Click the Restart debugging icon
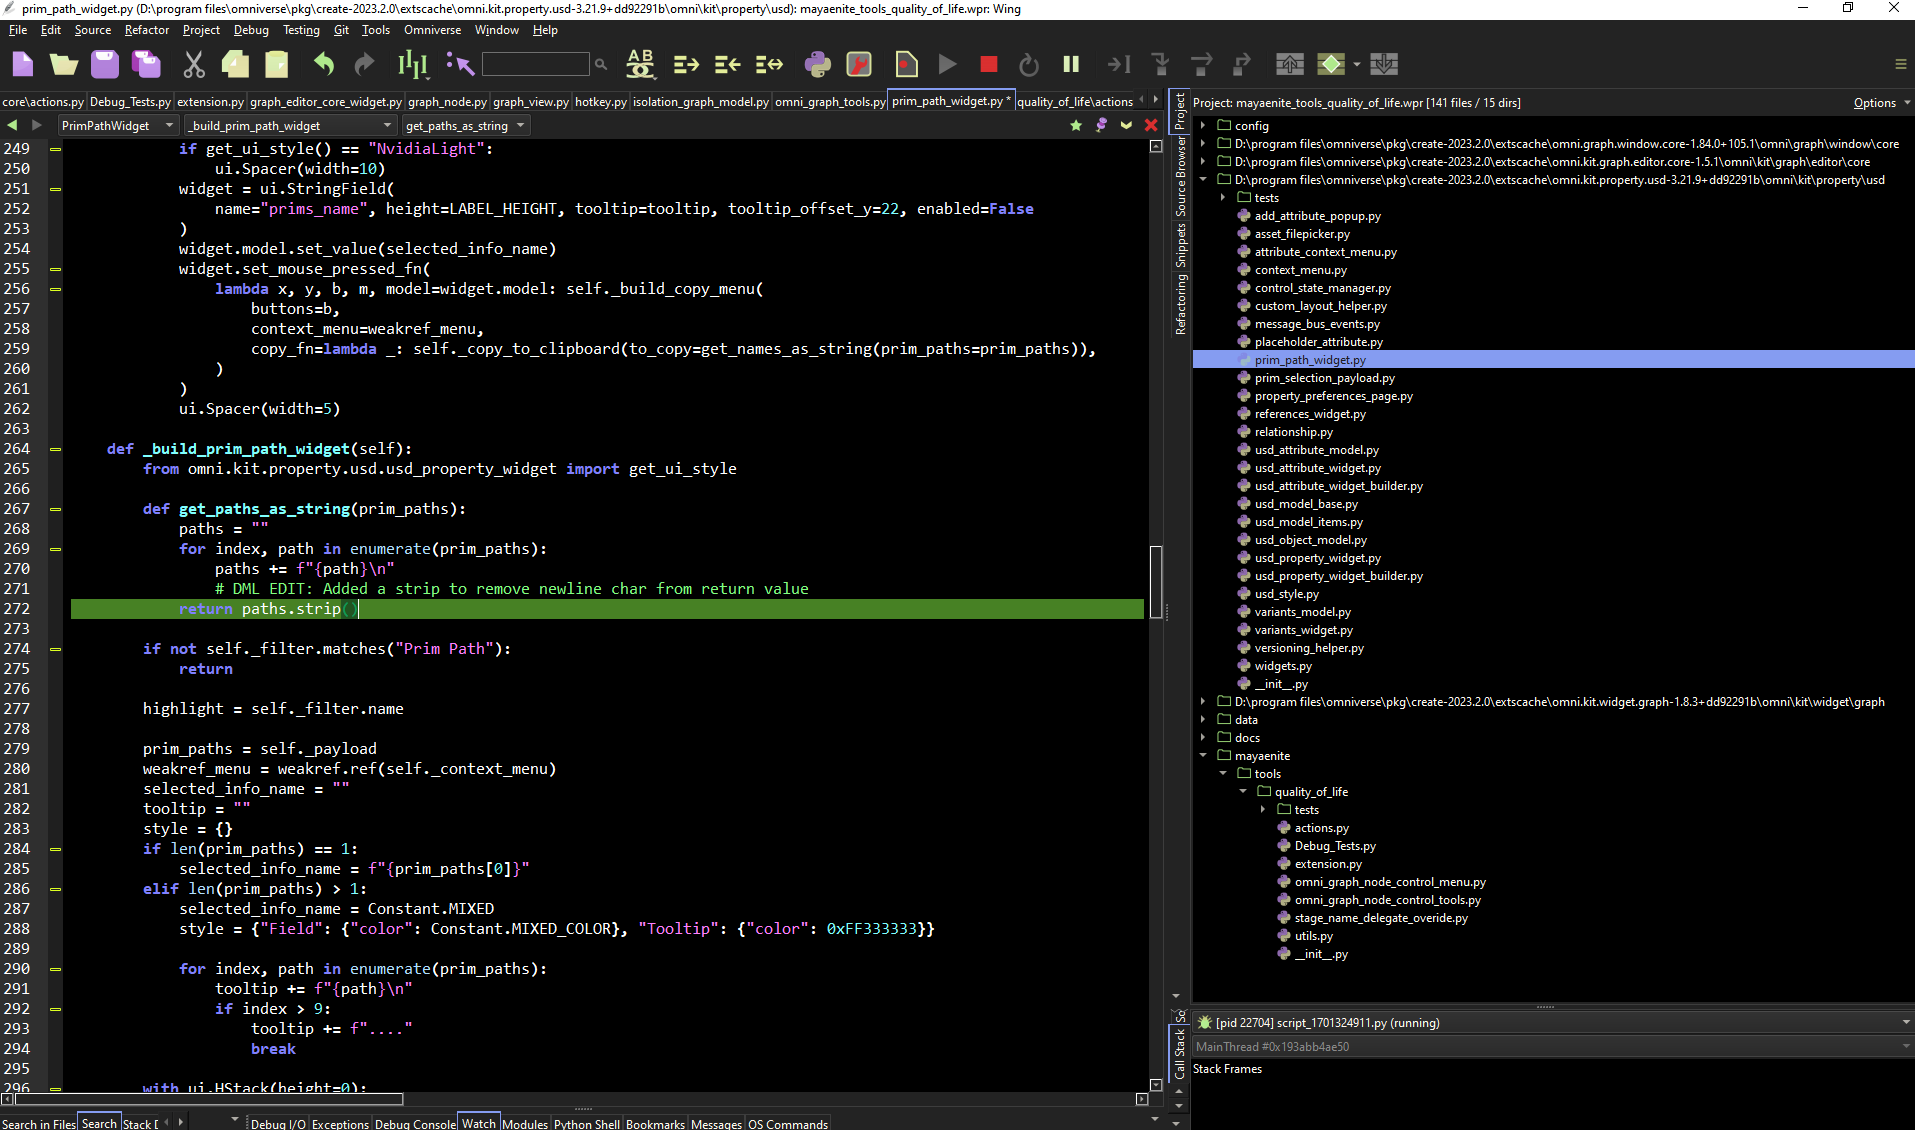Screen dimensions: 1915x1130 click(x=1029, y=63)
